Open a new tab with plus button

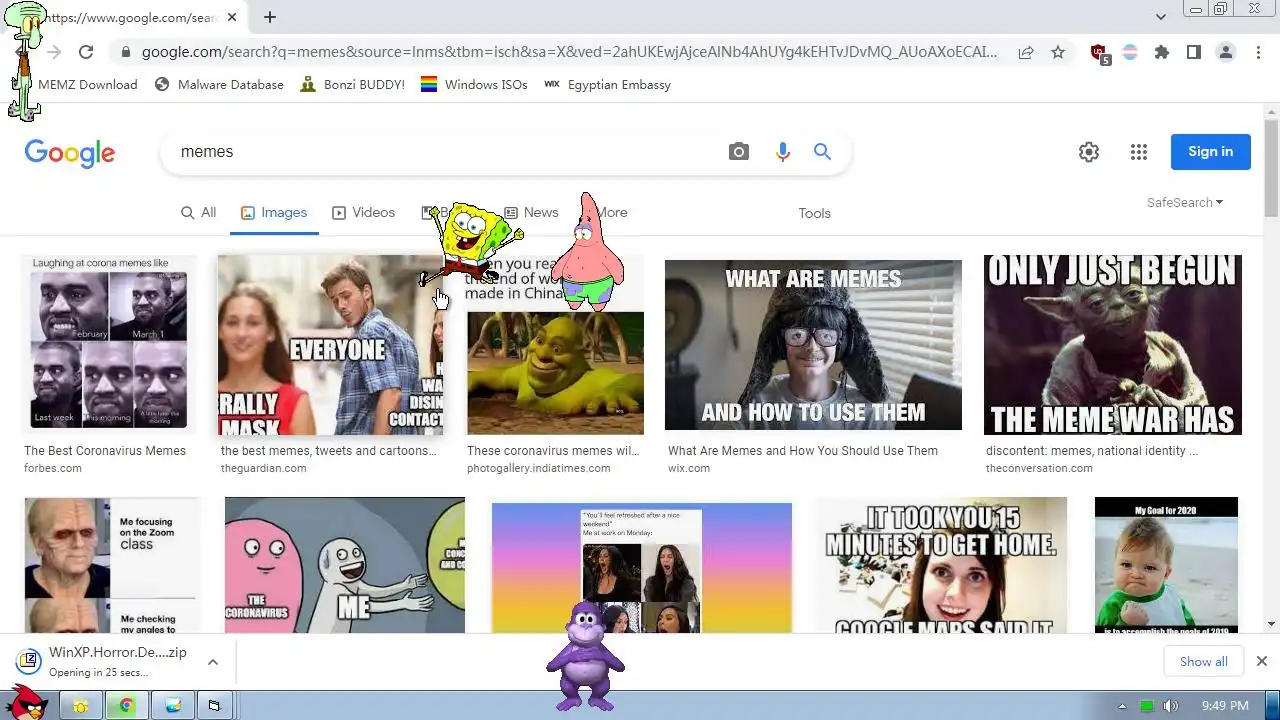(270, 17)
